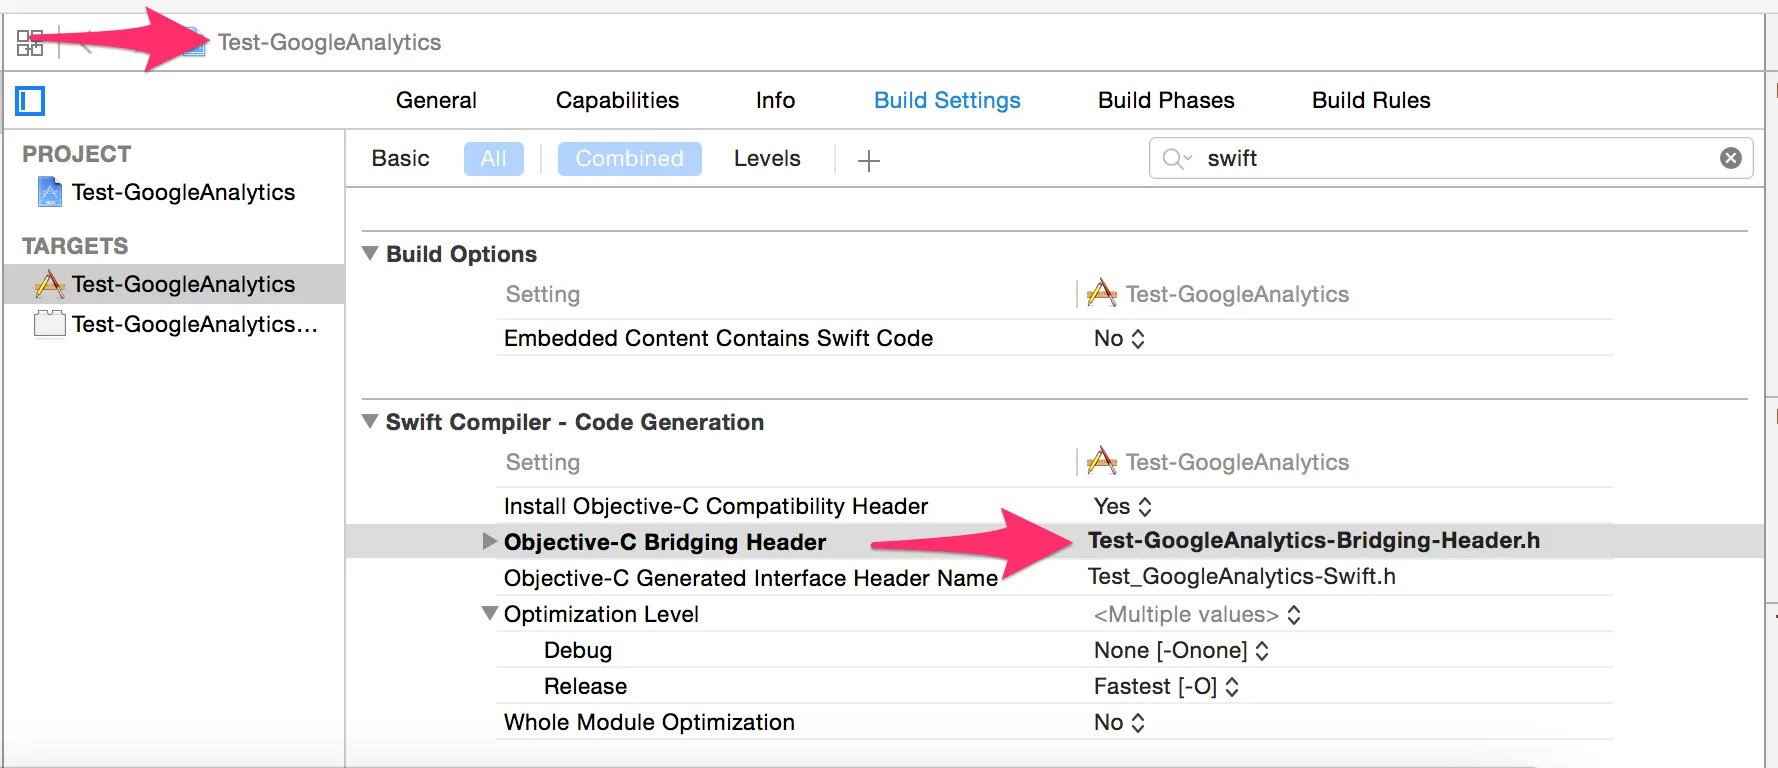Collapse the Build Options section
The height and width of the screenshot is (768, 1778).
click(x=370, y=254)
